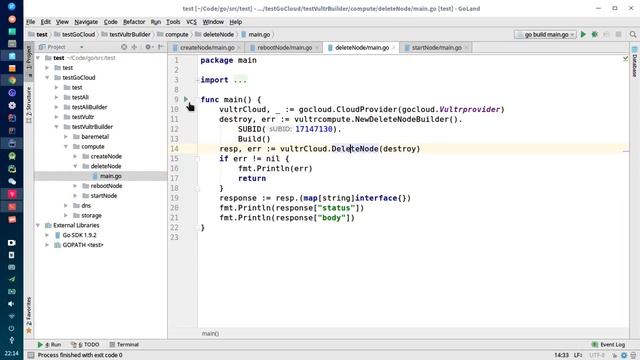The width and height of the screenshot is (640, 360).
Task: Click the main() breadcrumb below the editor
Action: click(210, 333)
